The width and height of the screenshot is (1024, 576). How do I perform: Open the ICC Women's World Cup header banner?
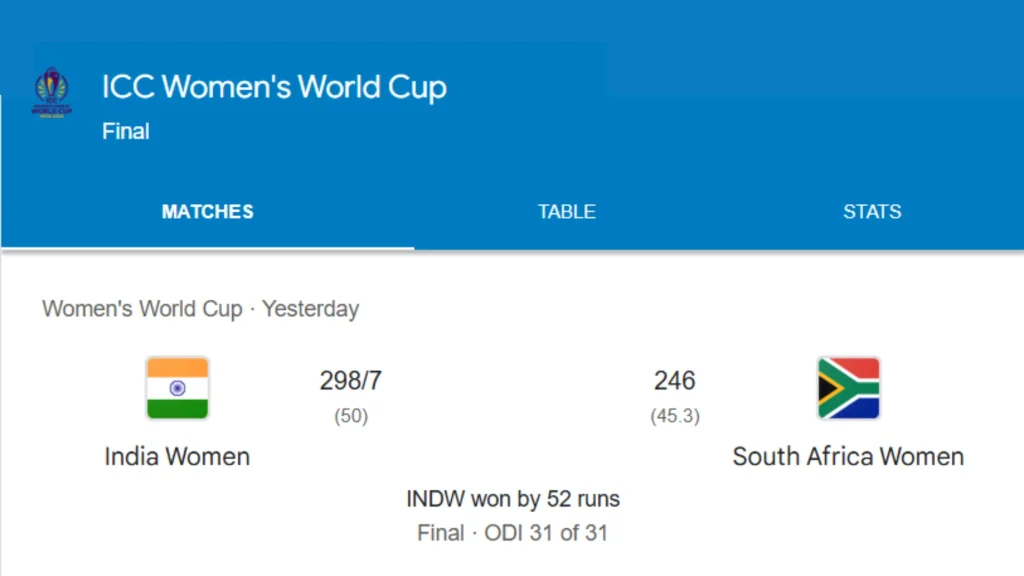pos(272,87)
